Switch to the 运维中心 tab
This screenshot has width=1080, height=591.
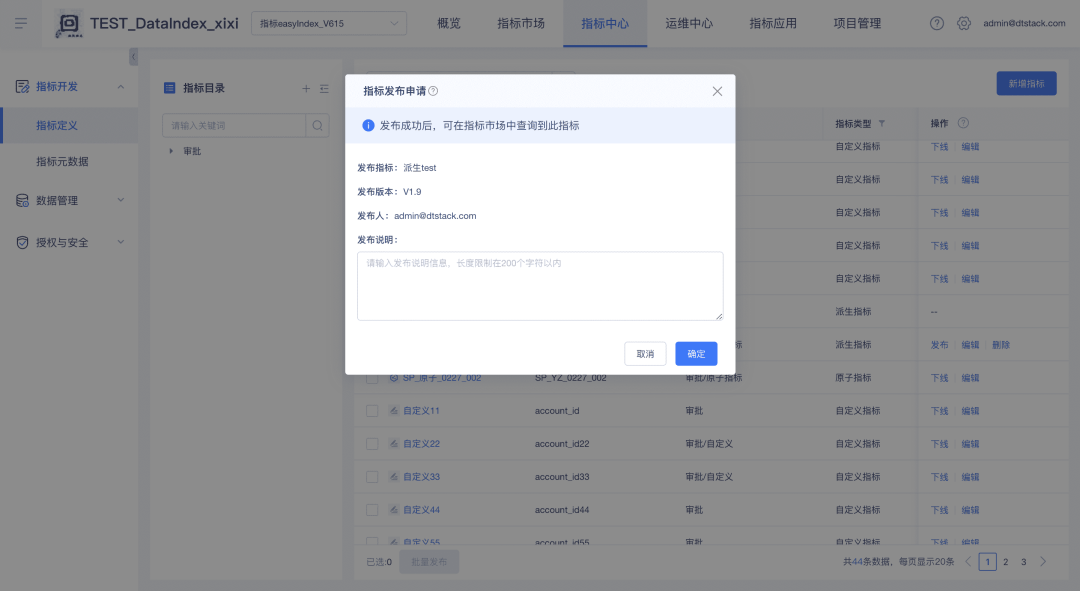click(689, 23)
